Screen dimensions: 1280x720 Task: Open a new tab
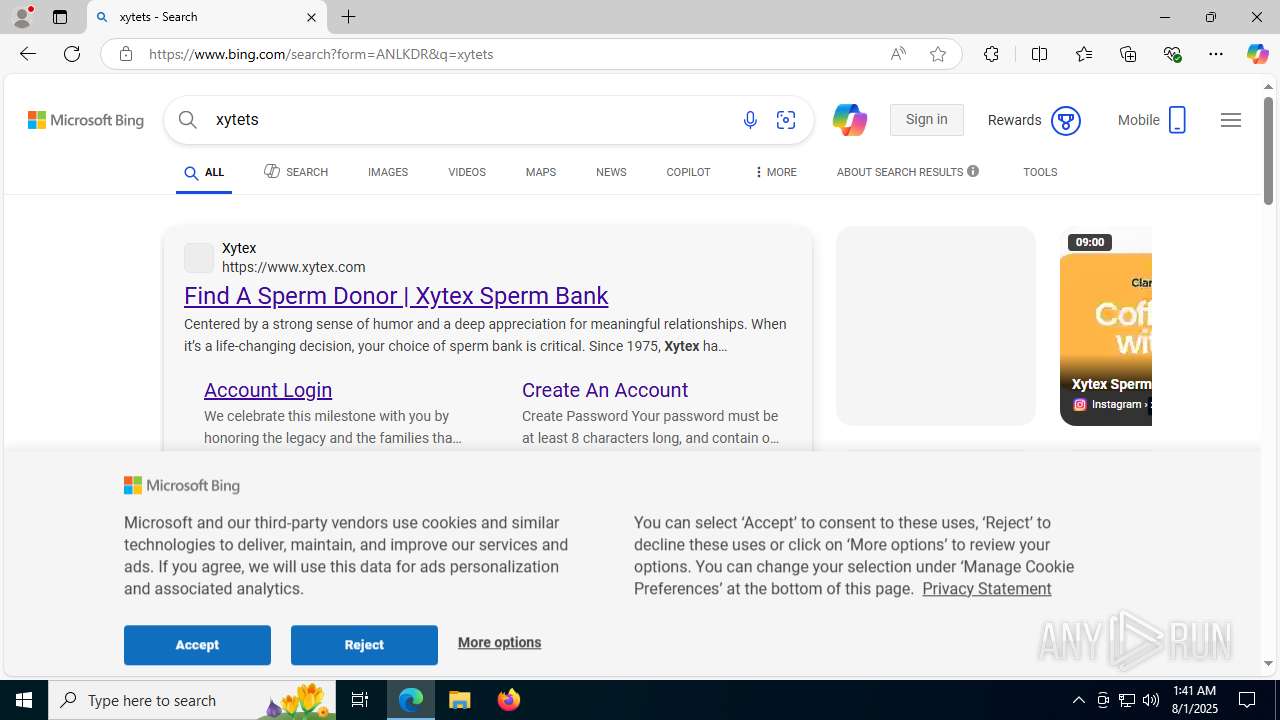click(349, 17)
